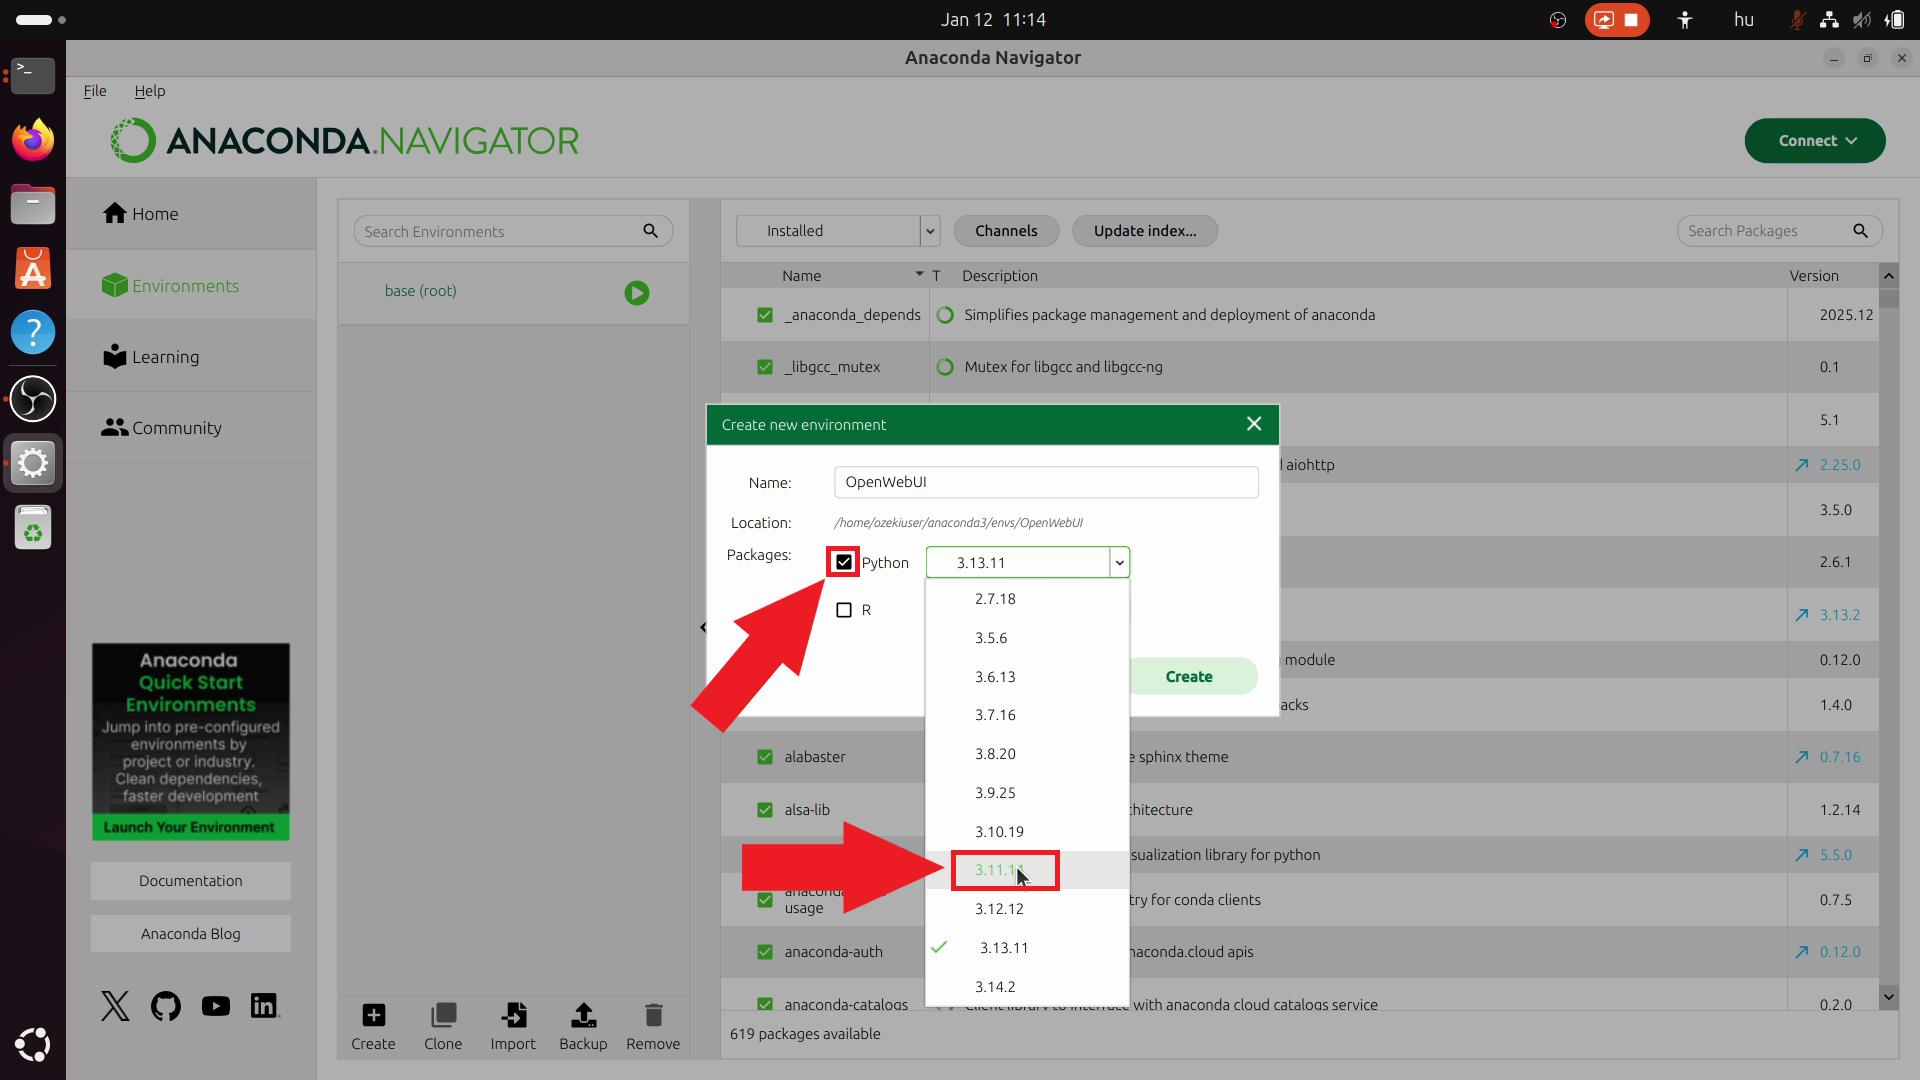The width and height of the screenshot is (1920, 1080).
Task: Uncheck the Python package checkbox
Action: [x=844, y=562]
